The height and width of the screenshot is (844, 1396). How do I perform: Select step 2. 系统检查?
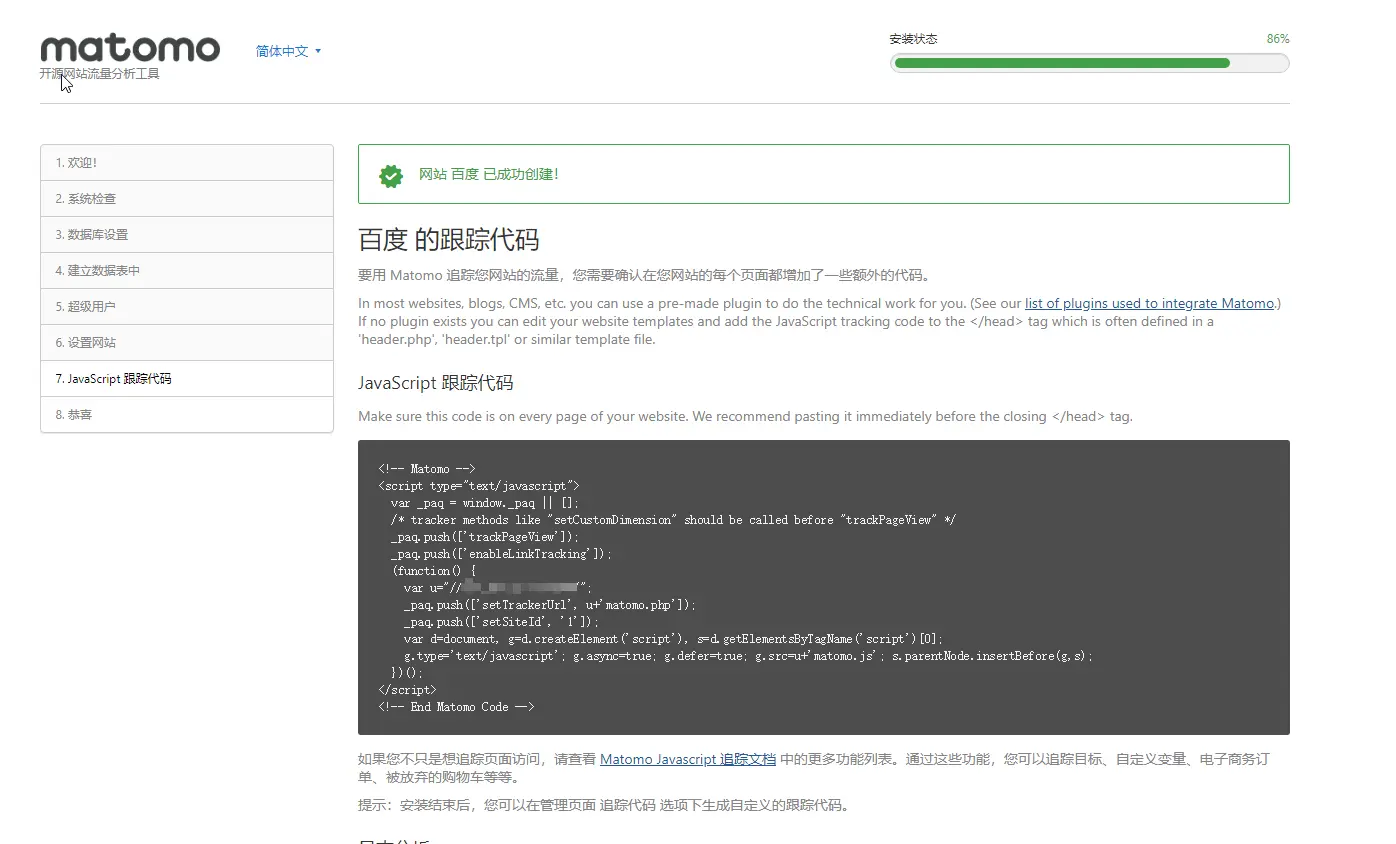pos(187,199)
